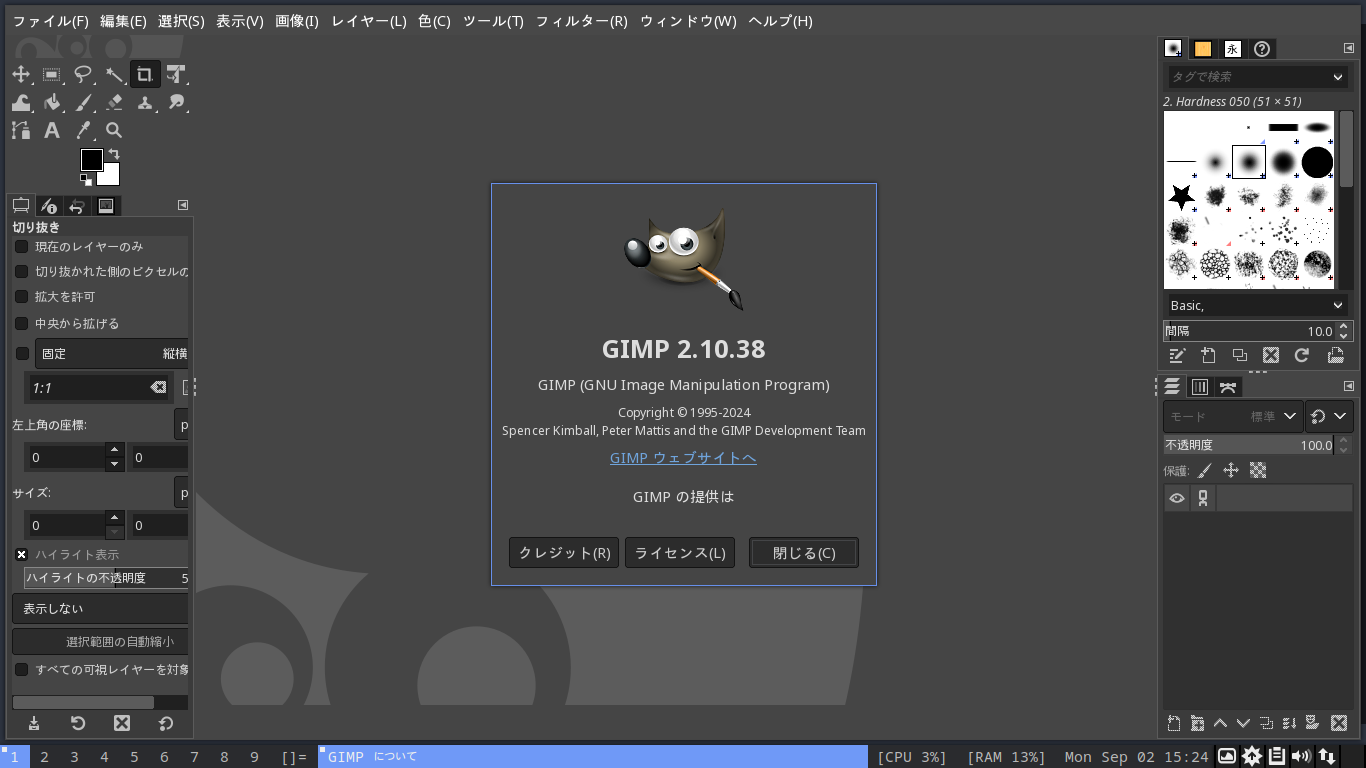Select the Color Picker eyedropper tool
The image size is (1366, 768).
[83, 130]
